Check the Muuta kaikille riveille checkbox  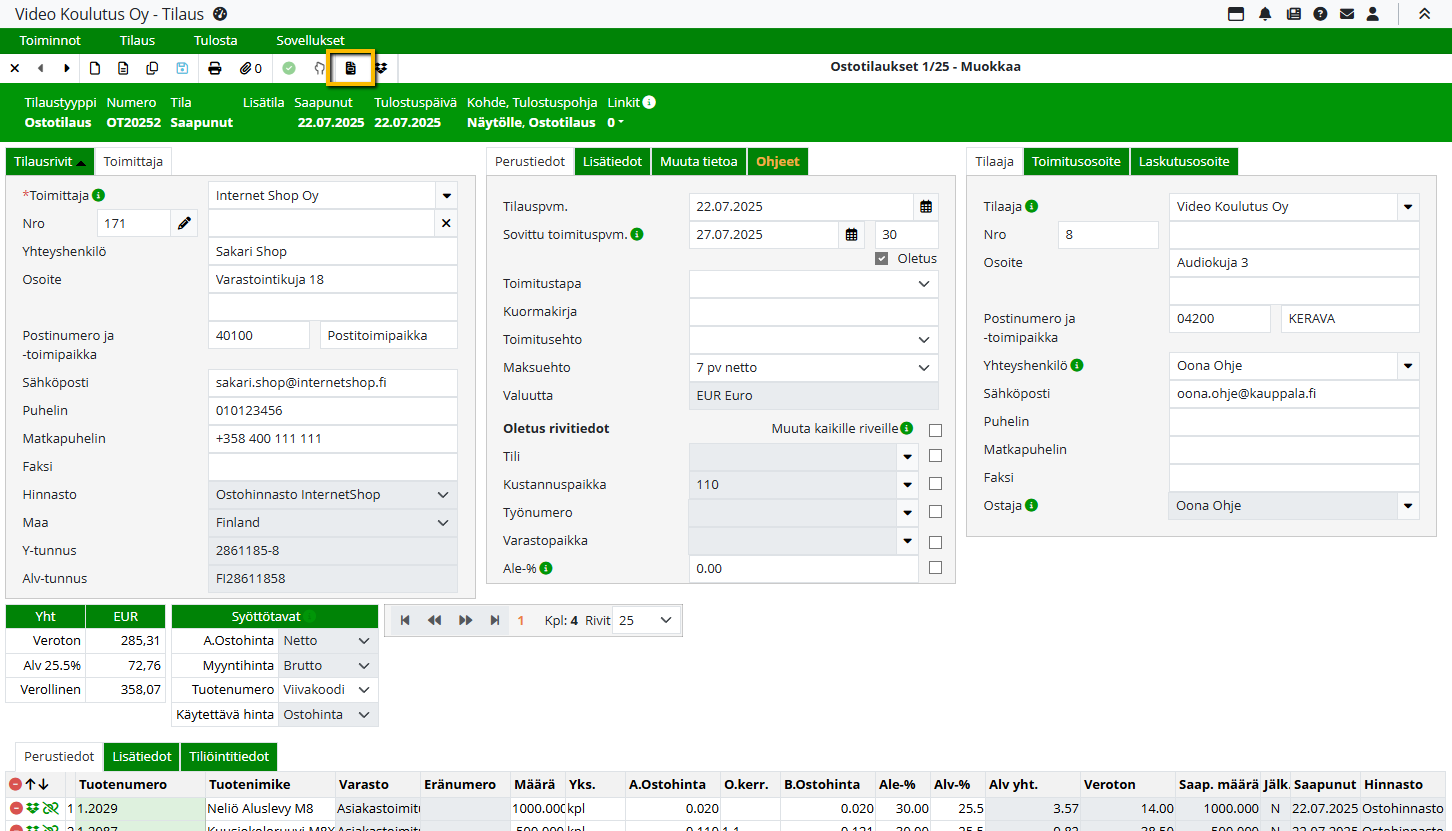[935, 430]
